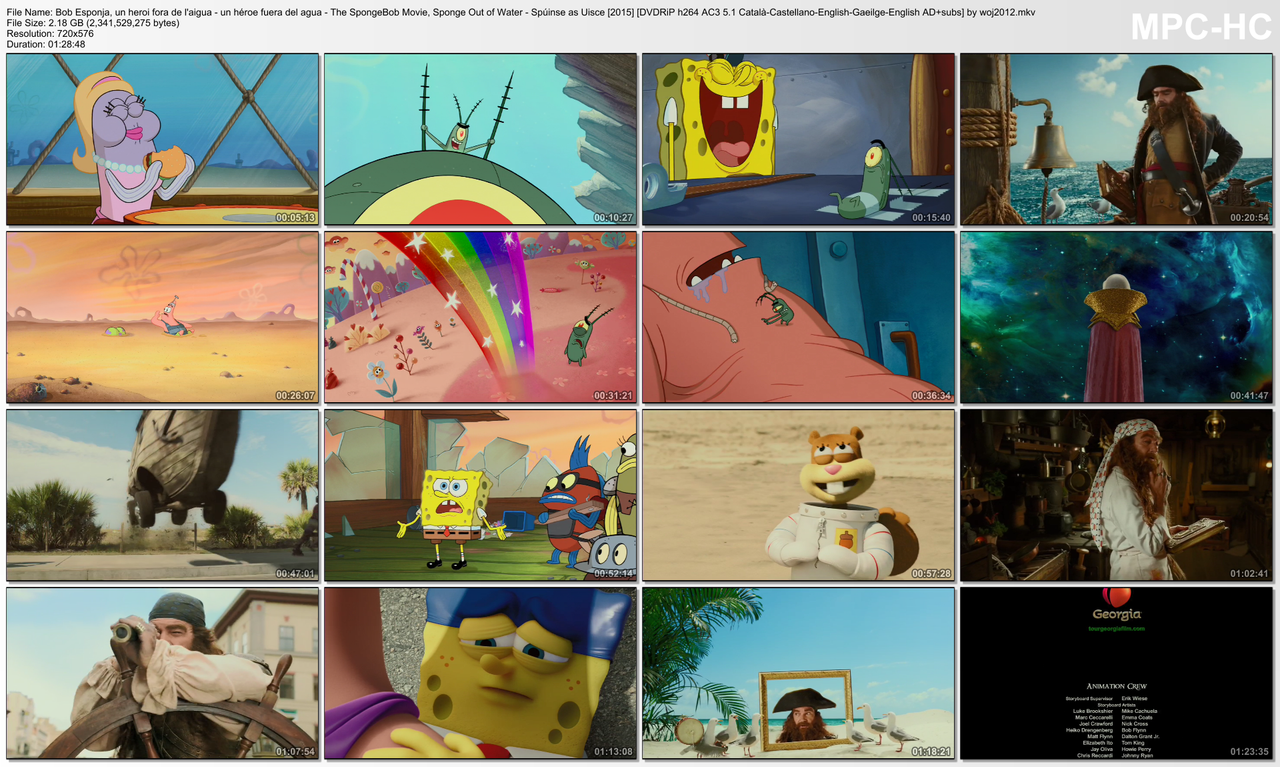Select the spyglass pirate frame at 01:07:54

162,673
